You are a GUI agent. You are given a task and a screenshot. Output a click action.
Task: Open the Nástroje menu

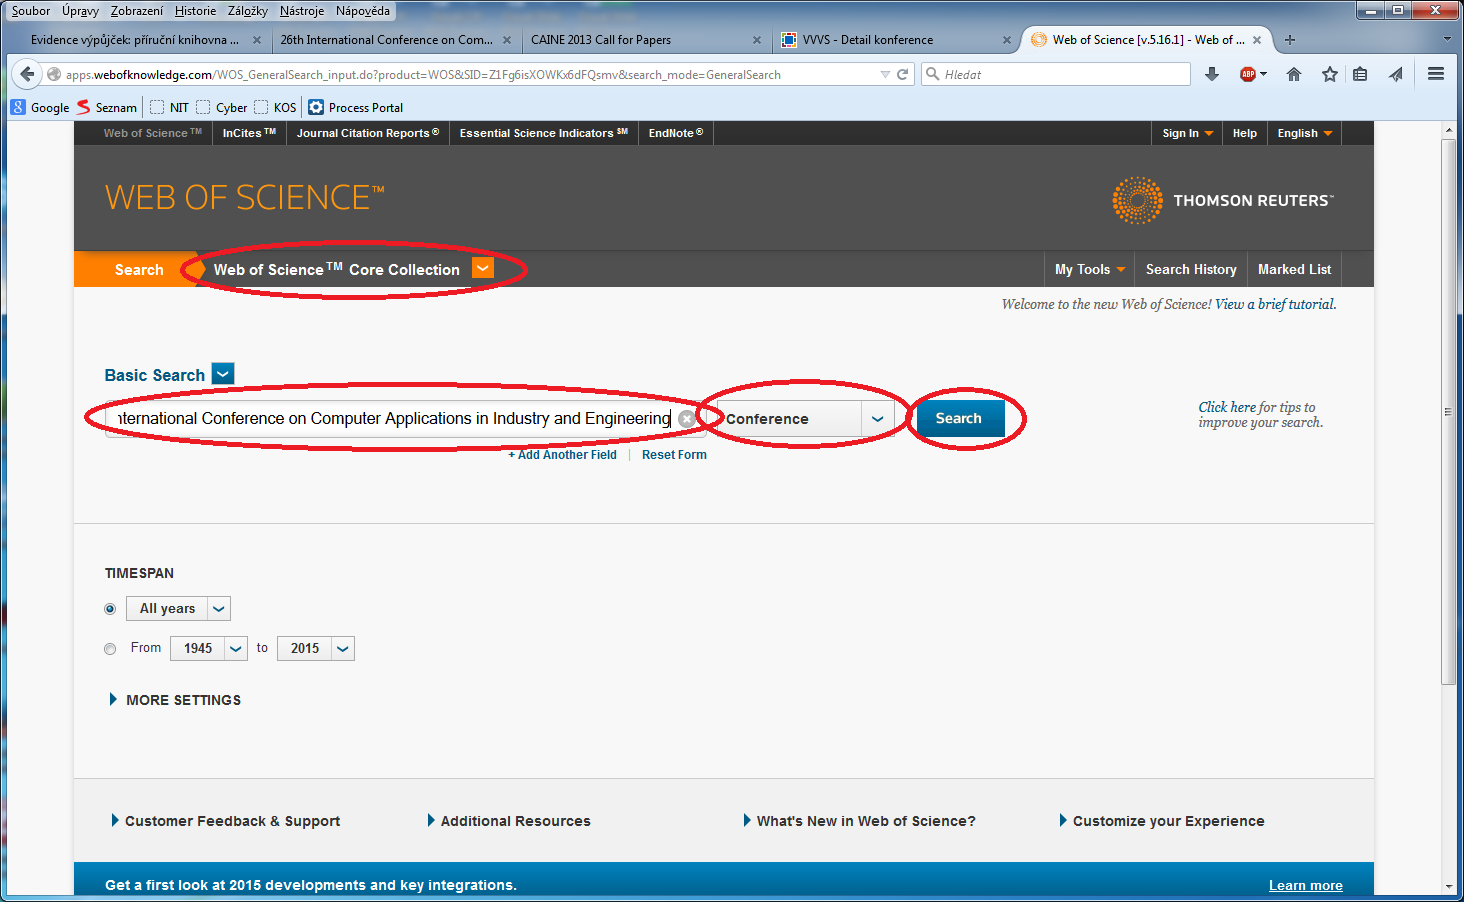(x=302, y=11)
